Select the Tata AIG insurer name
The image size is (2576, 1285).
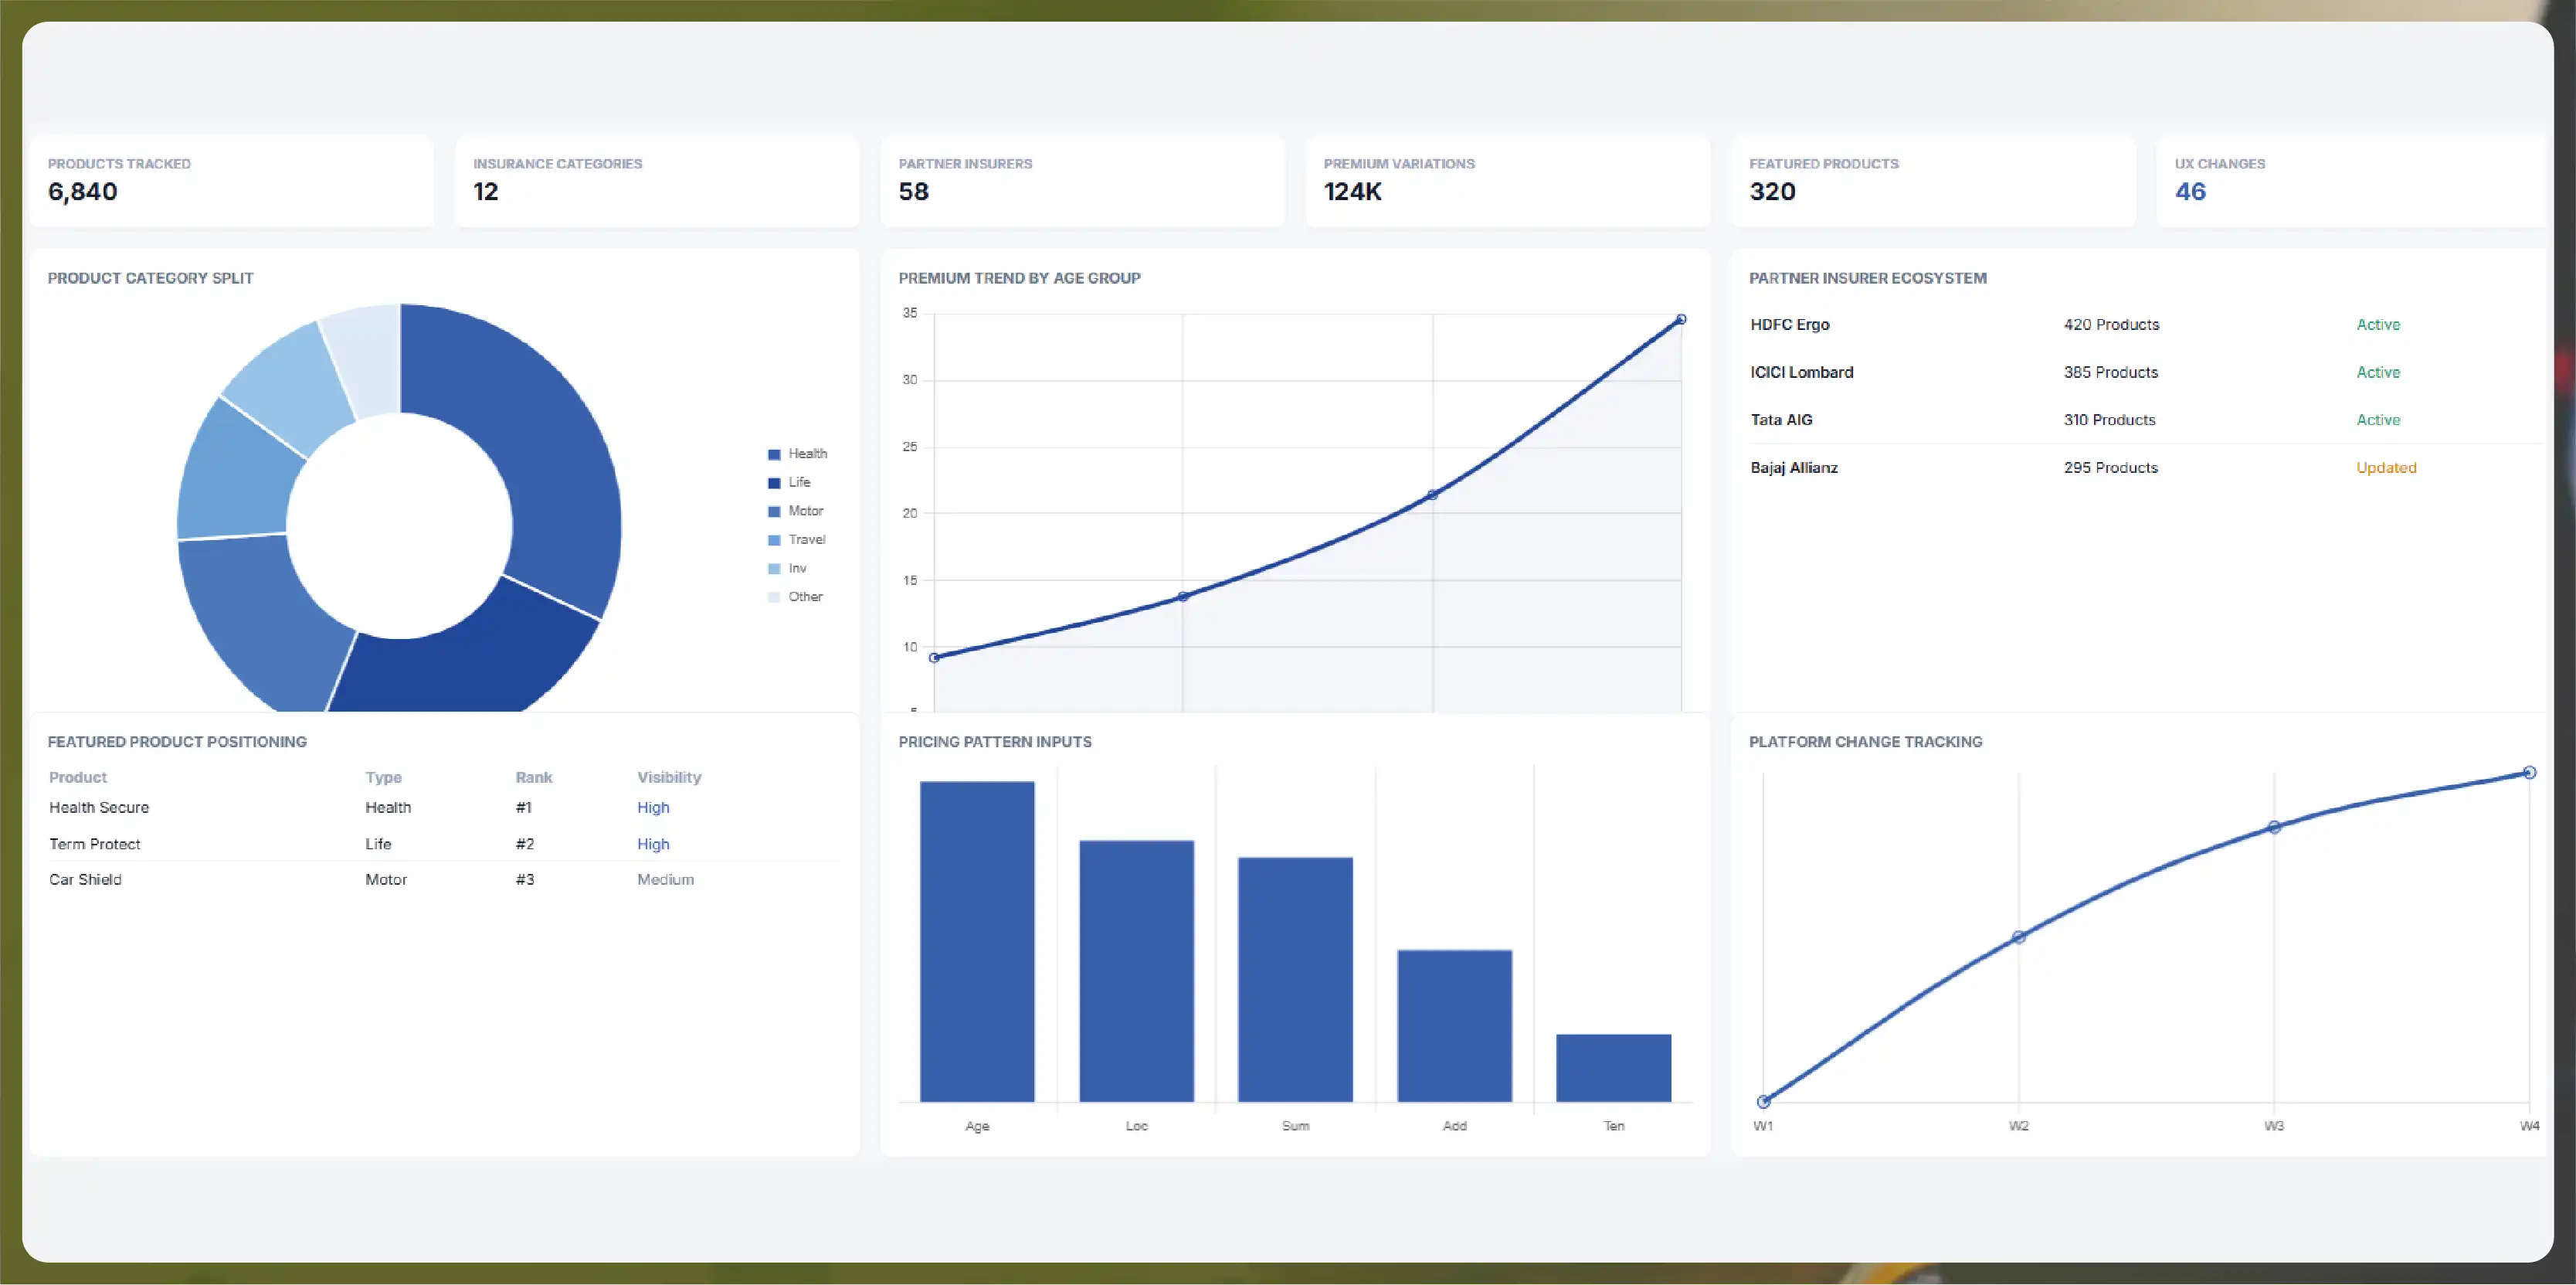tap(1781, 420)
